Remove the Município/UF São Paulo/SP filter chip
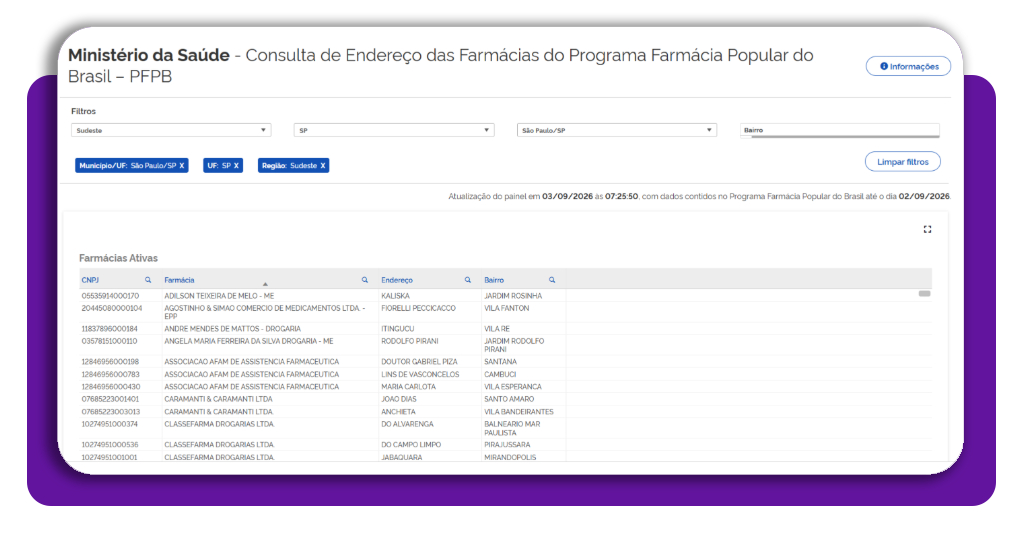The image size is (1024, 536). coord(182,166)
